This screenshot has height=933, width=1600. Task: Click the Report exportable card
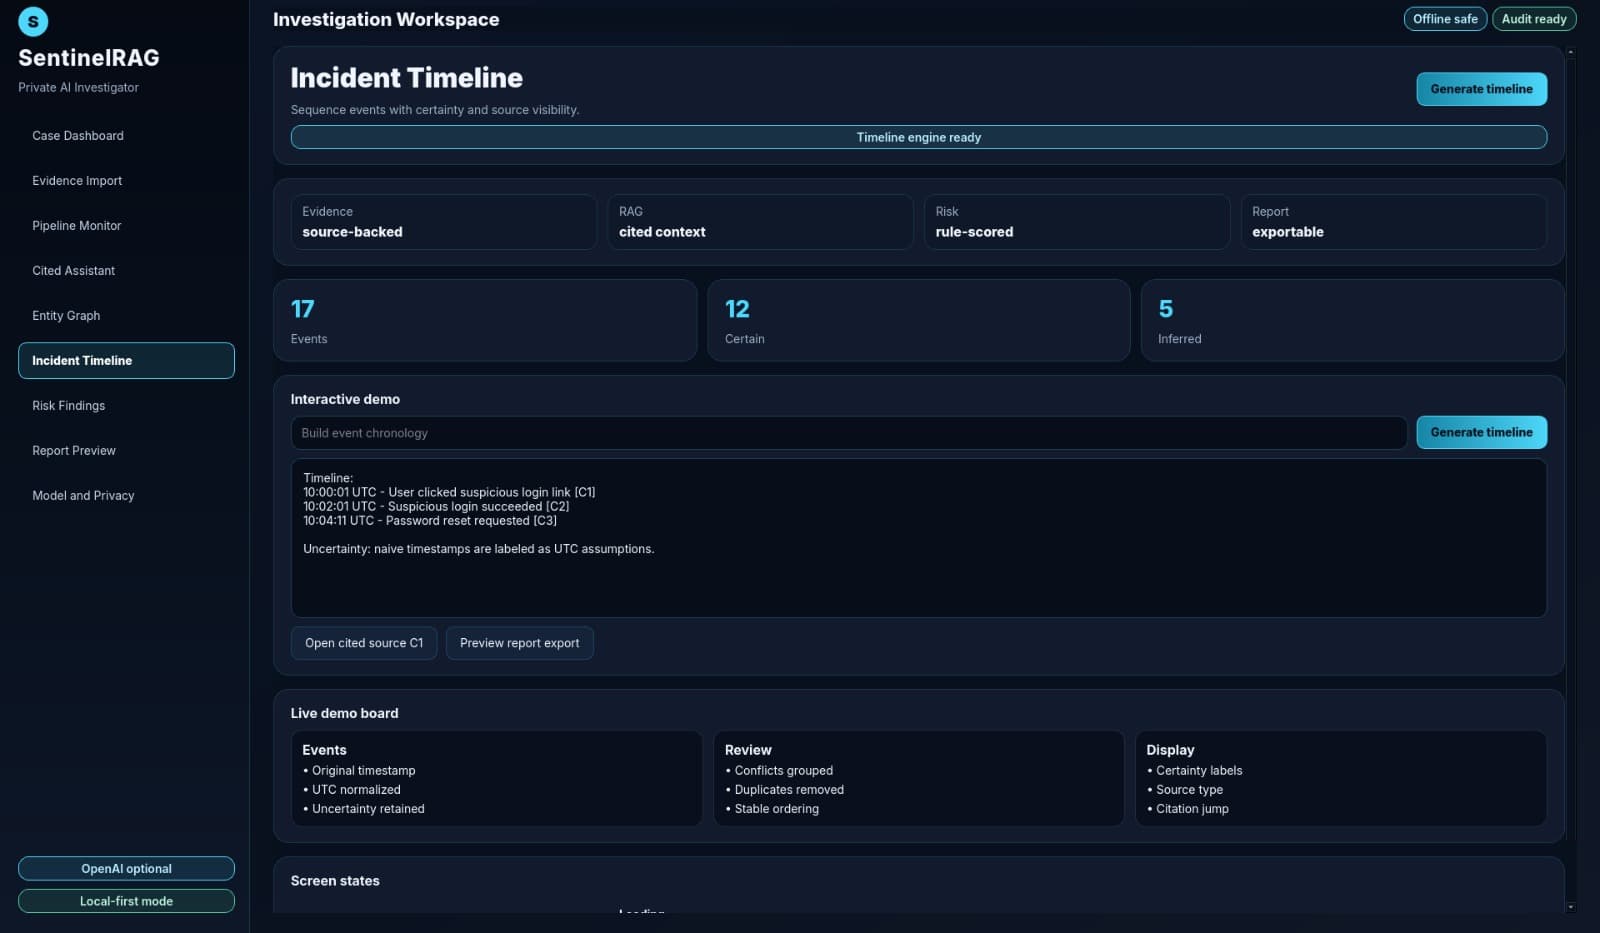(1394, 222)
